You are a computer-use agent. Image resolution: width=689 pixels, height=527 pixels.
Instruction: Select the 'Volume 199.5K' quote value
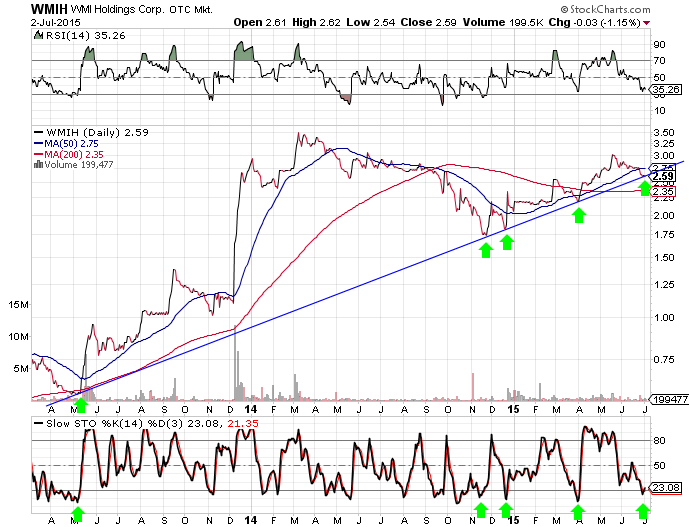(x=503, y=22)
